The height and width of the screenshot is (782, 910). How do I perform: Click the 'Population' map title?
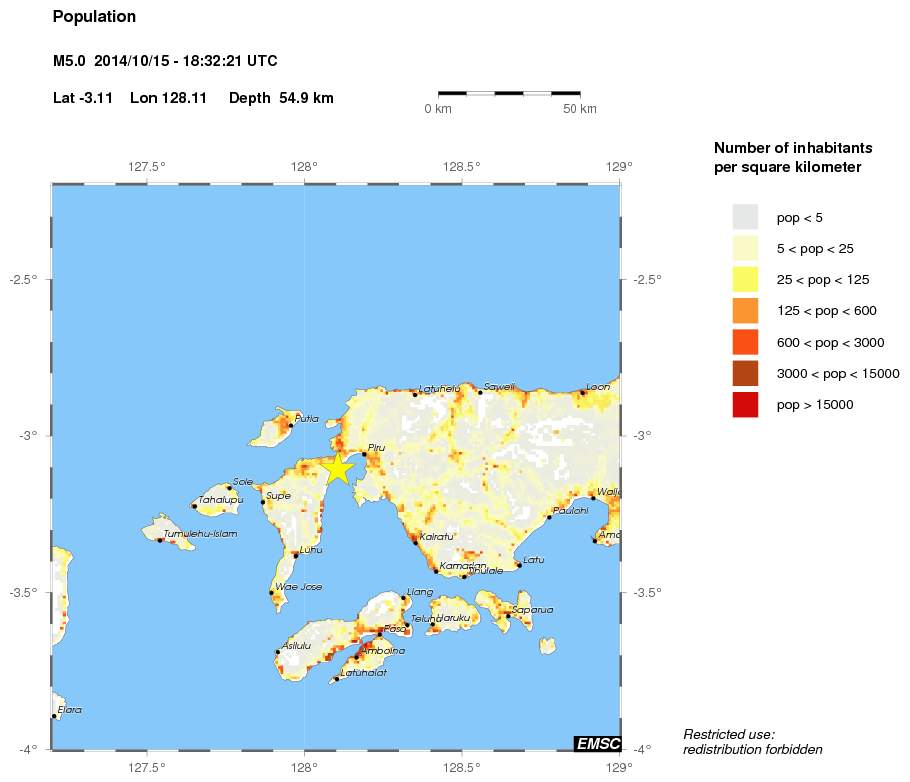click(94, 17)
